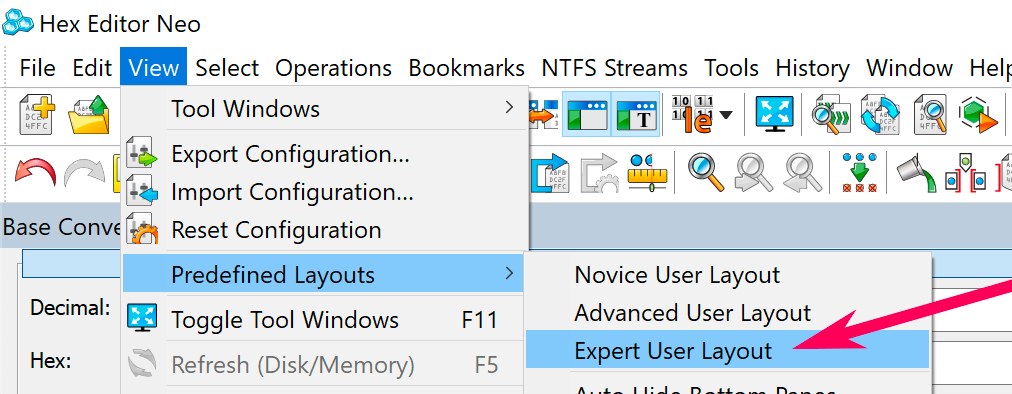Click the Hex Editor Neo app icon

click(18, 23)
